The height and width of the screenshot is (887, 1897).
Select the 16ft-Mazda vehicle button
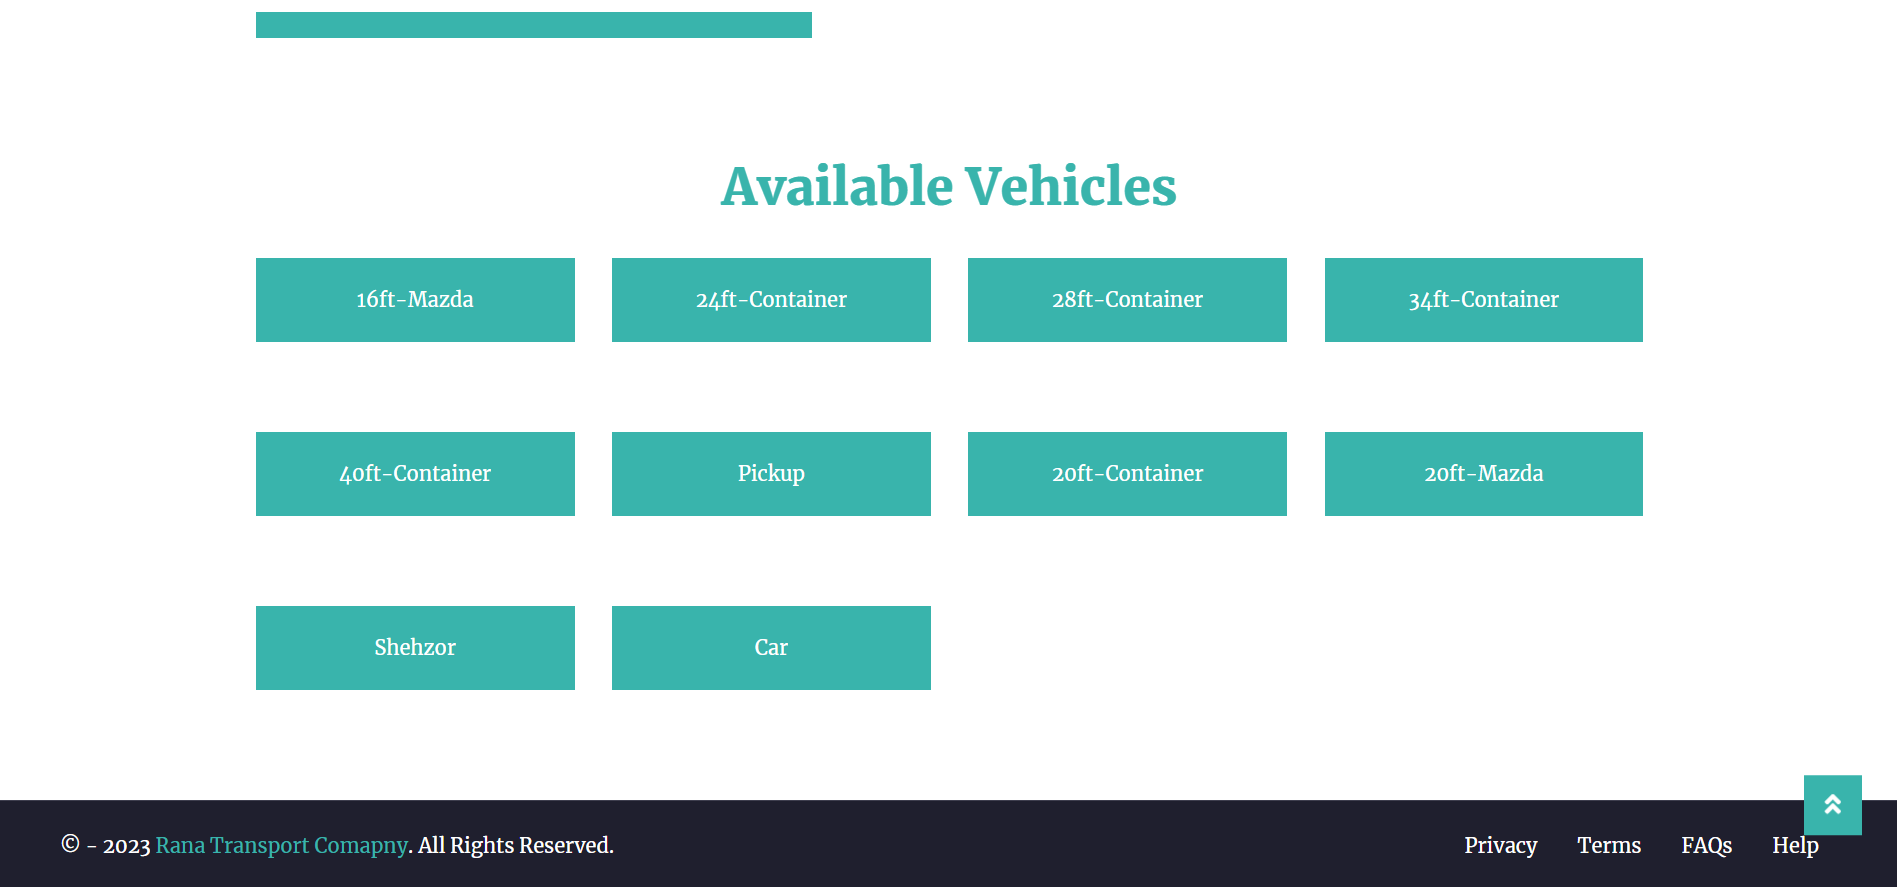(415, 300)
